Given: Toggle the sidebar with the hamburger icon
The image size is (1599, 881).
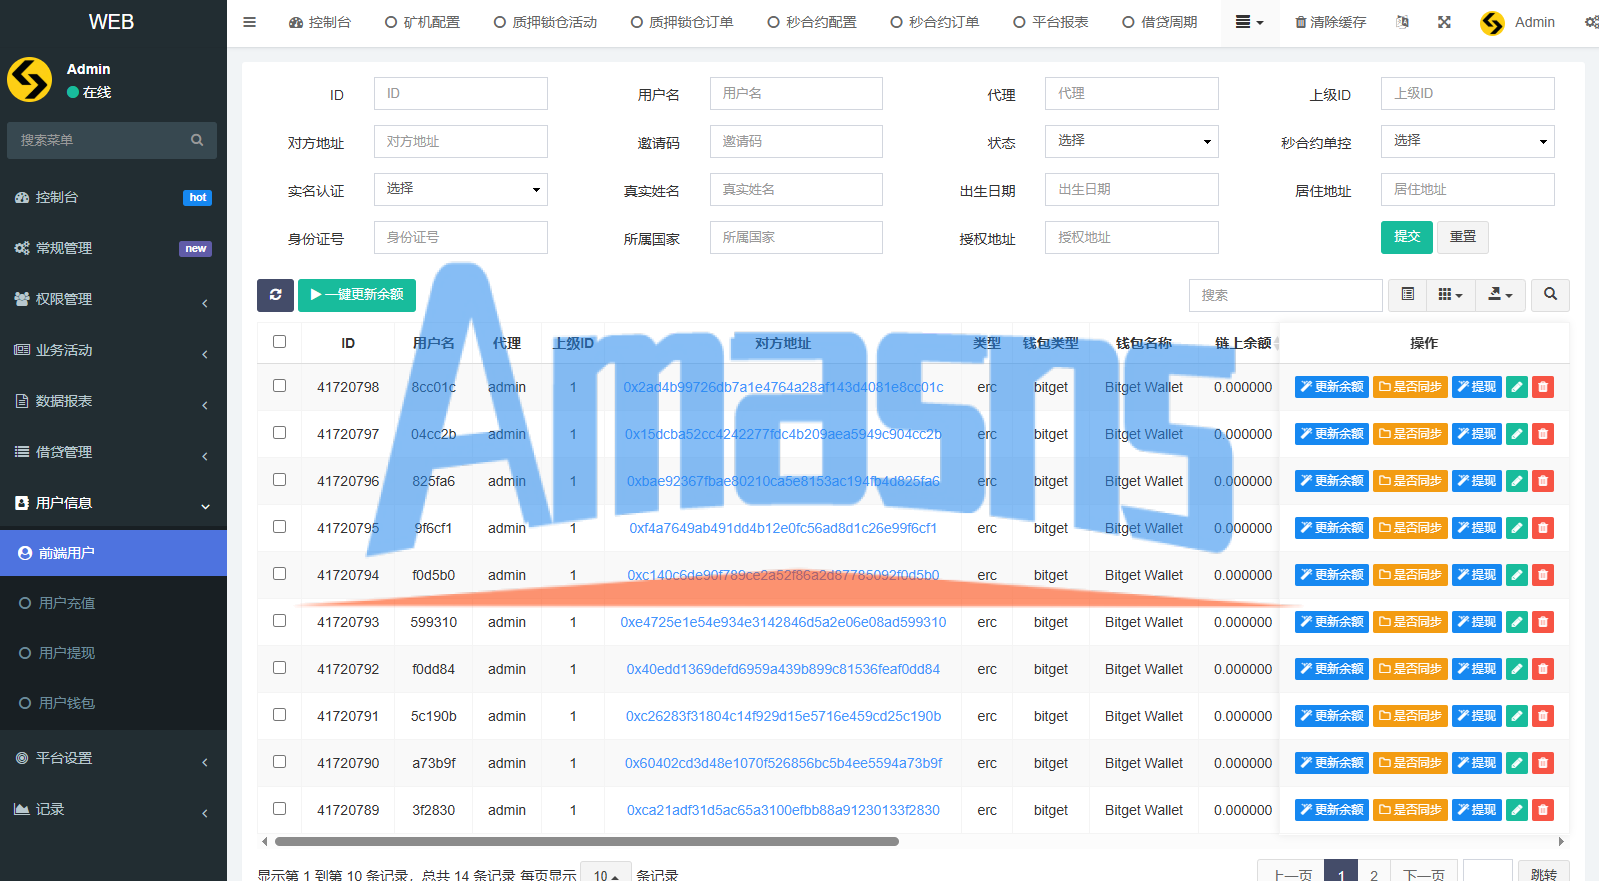Looking at the screenshot, I should tap(250, 22).
